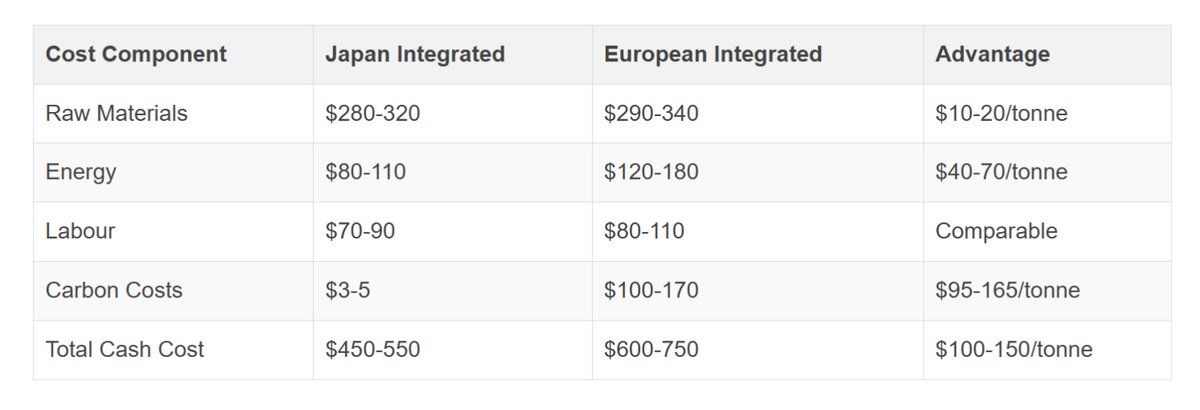The image size is (1200, 410).
Task: Click European labour cell $80-110
Action: coord(644,231)
